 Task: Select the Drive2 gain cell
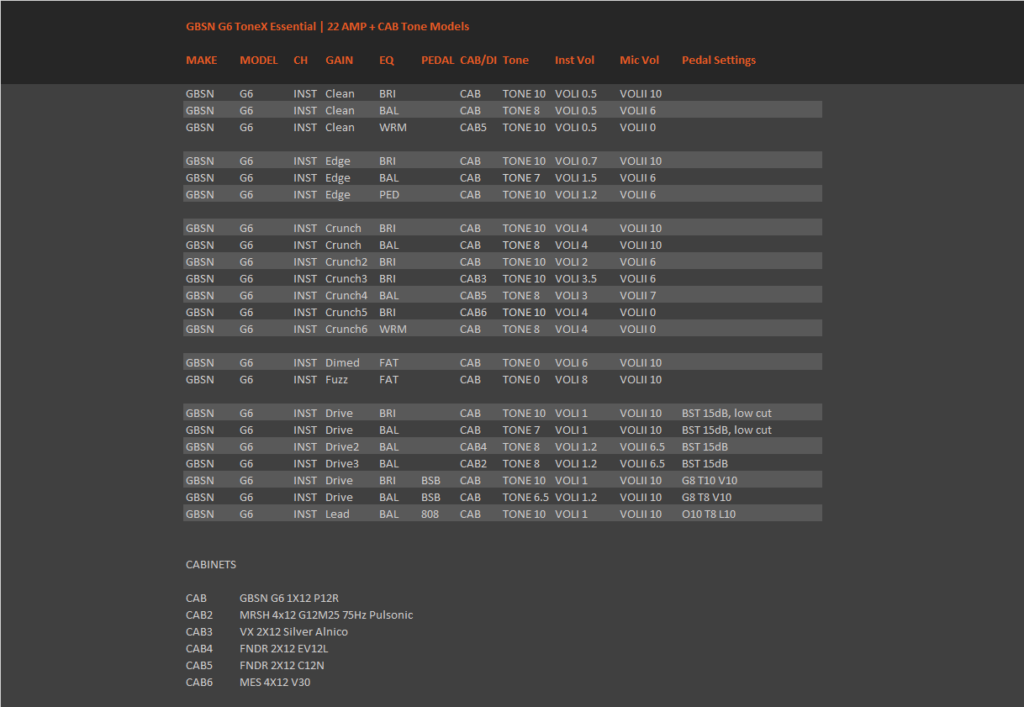tap(342, 447)
